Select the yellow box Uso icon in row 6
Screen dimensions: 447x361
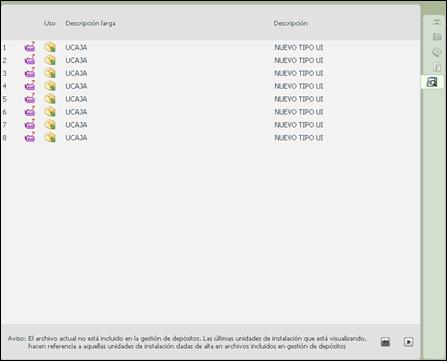50,111
